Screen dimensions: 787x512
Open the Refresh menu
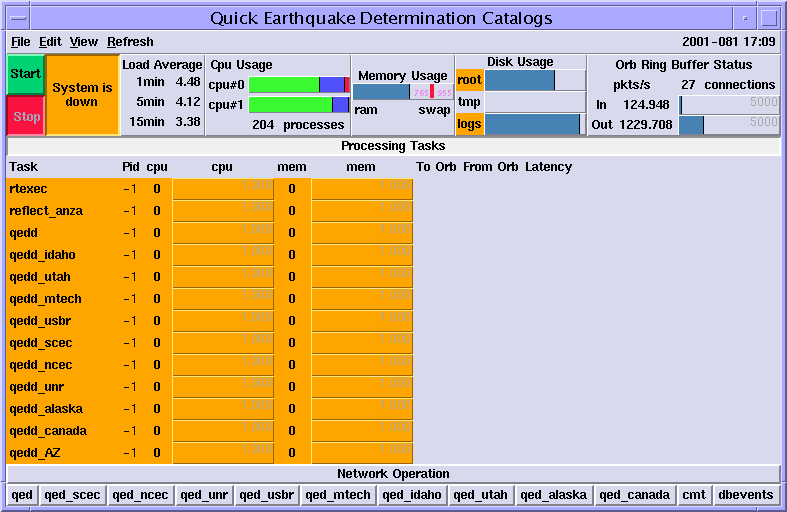click(130, 42)
